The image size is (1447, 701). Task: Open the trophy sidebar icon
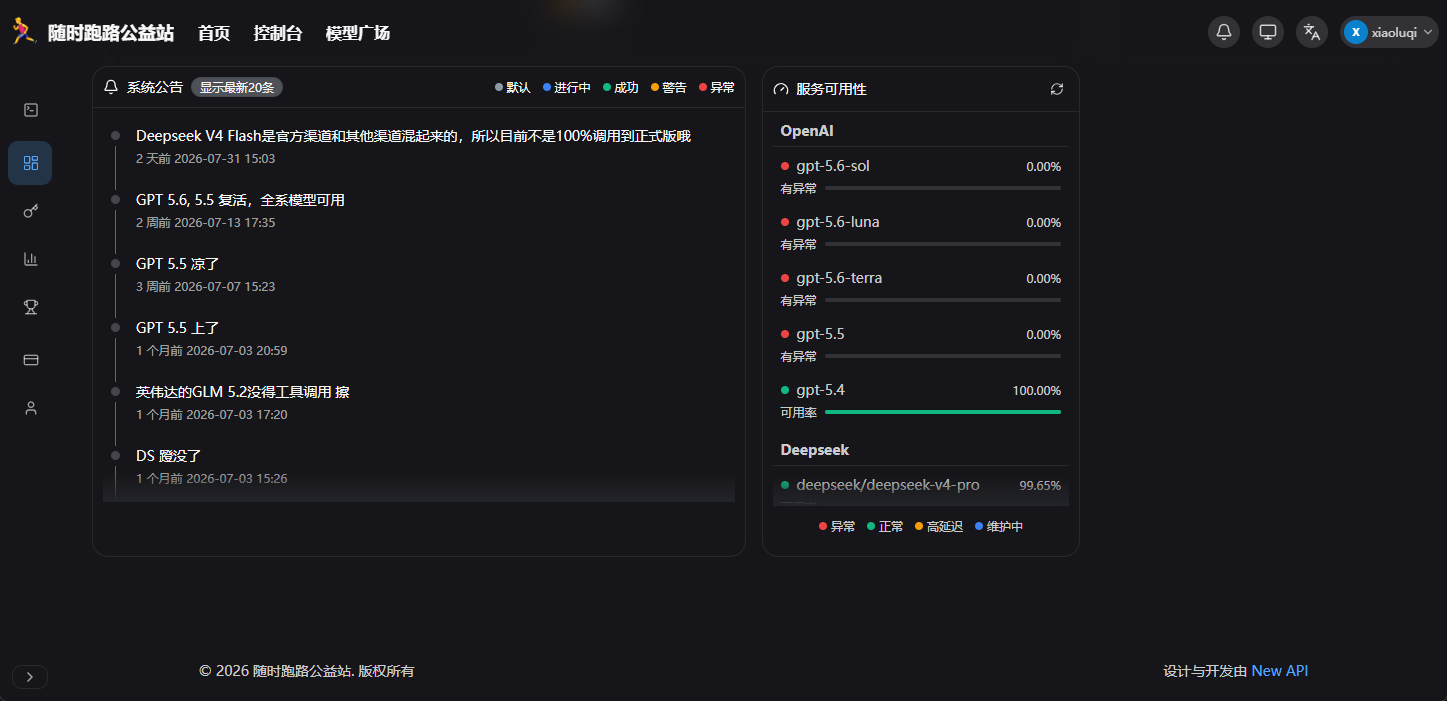point(31,307)
